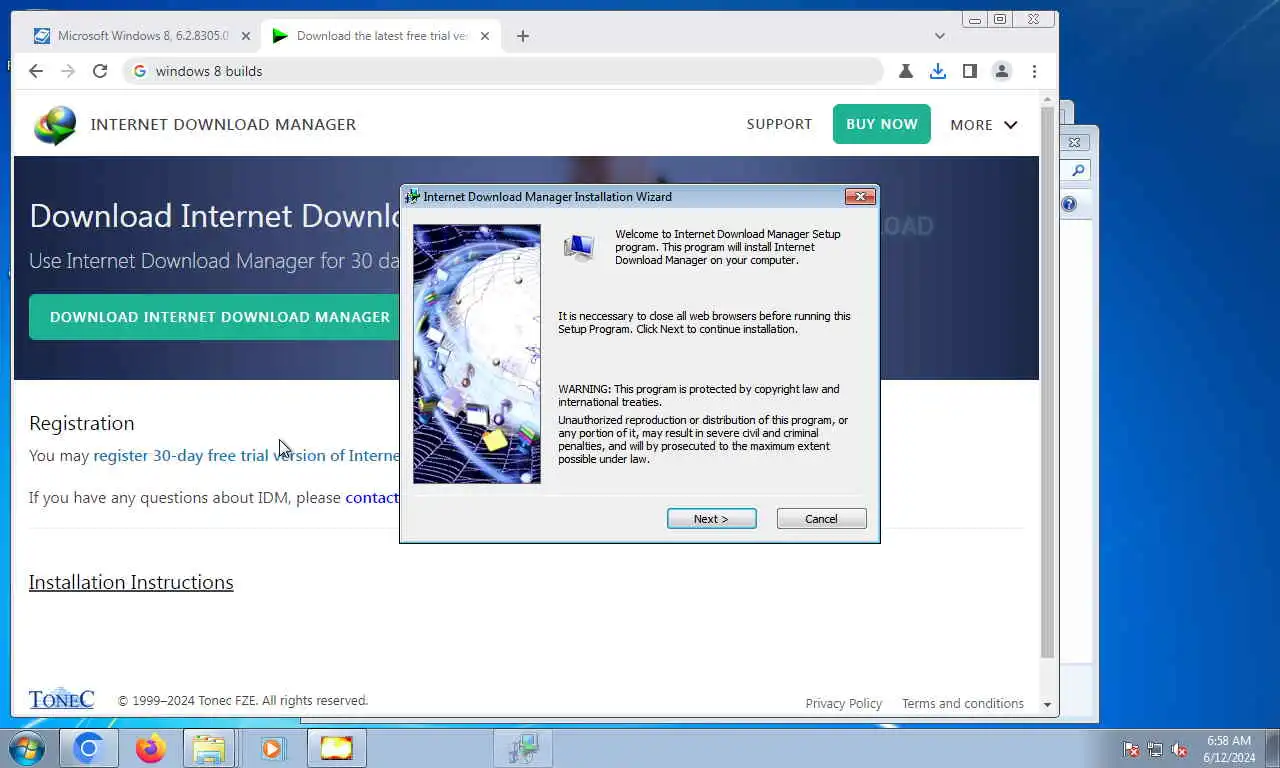Open Windows Media Player in taskbar
This screenshot has width=1280, height=768.
pos(272,748)
